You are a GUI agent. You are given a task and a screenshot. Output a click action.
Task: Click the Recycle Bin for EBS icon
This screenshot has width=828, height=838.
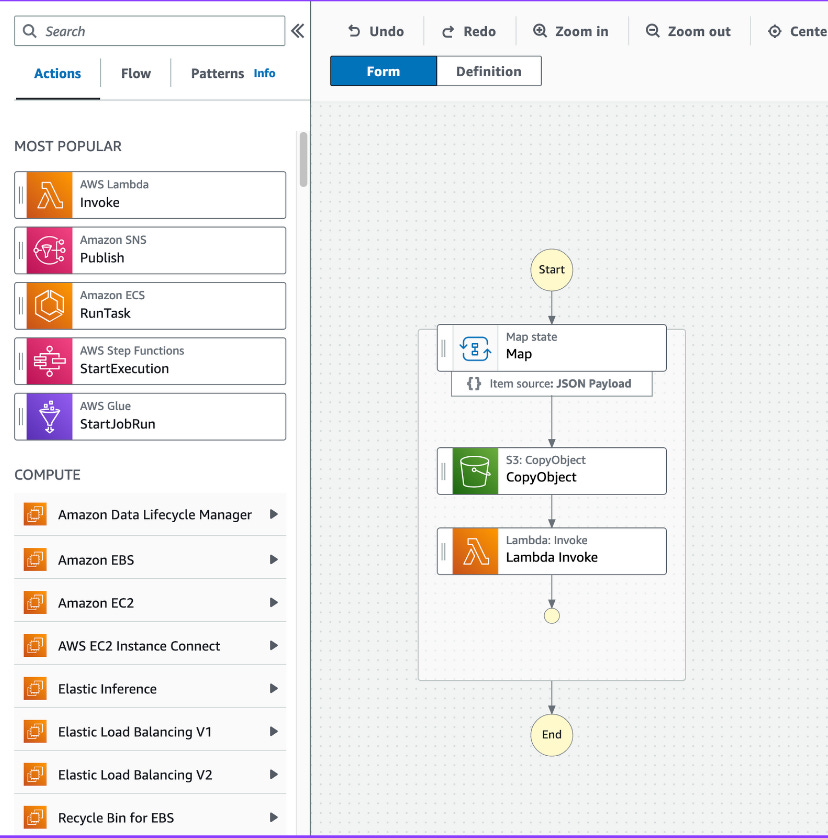click(35, 818)
